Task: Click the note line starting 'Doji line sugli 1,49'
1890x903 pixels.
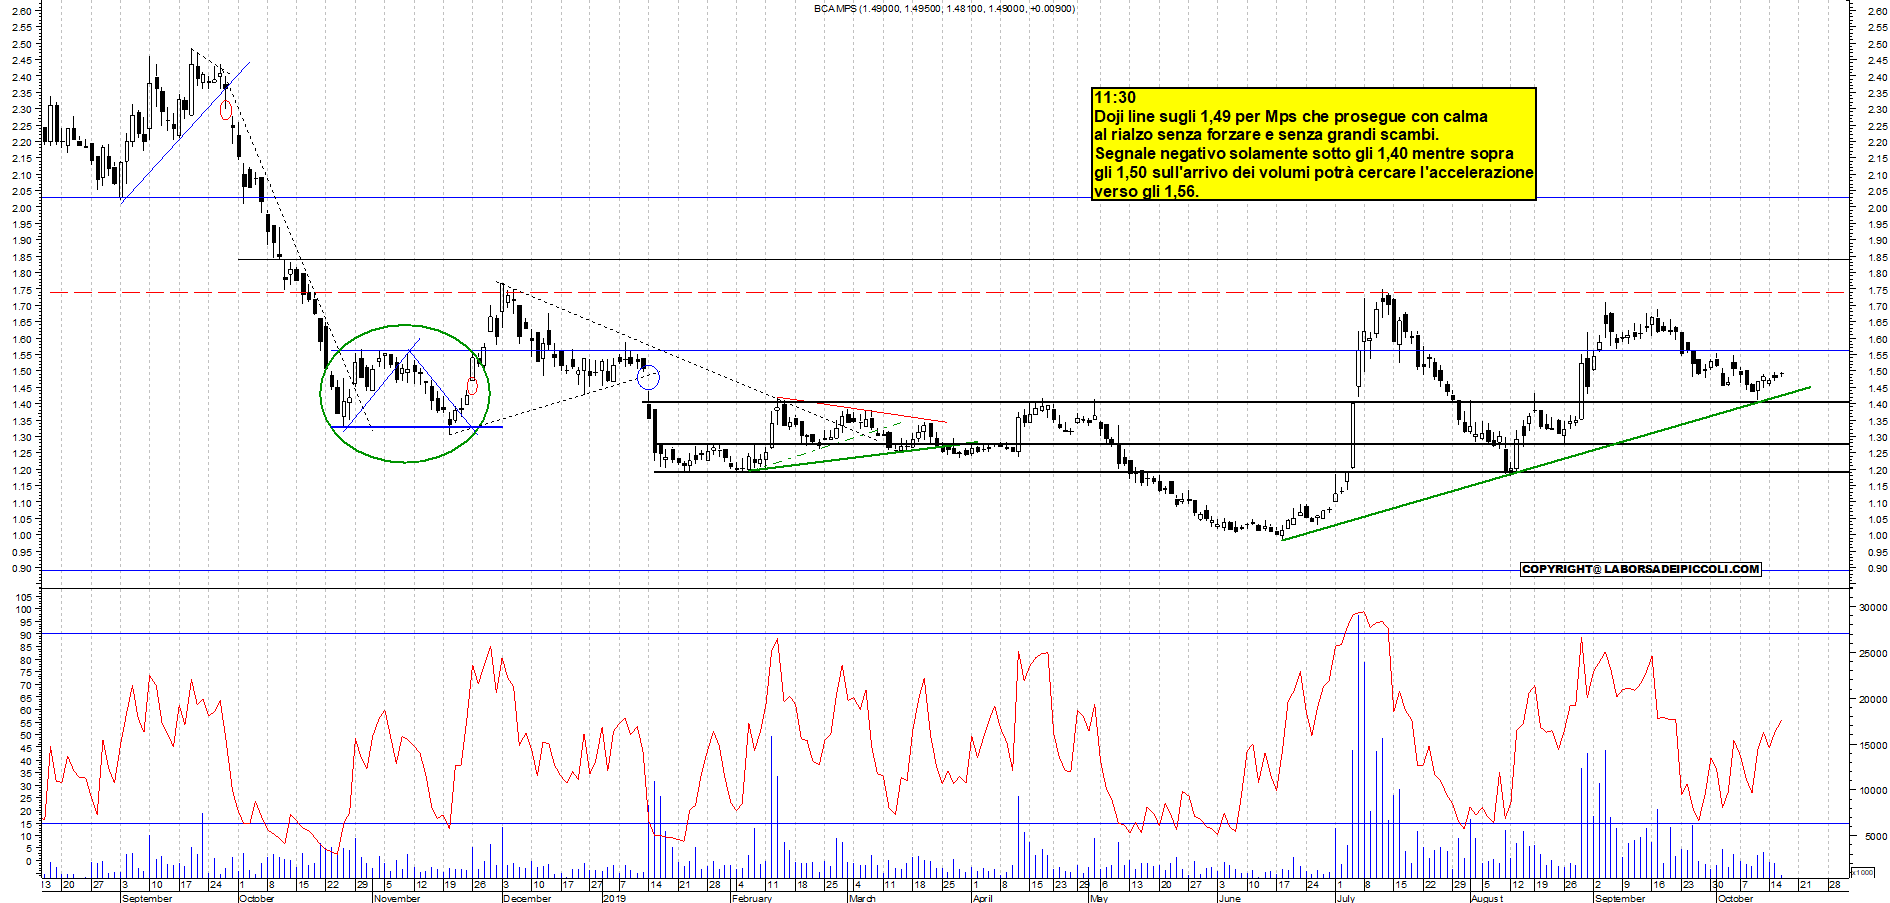Action: pyautogui.click(x=1291, y=116)
